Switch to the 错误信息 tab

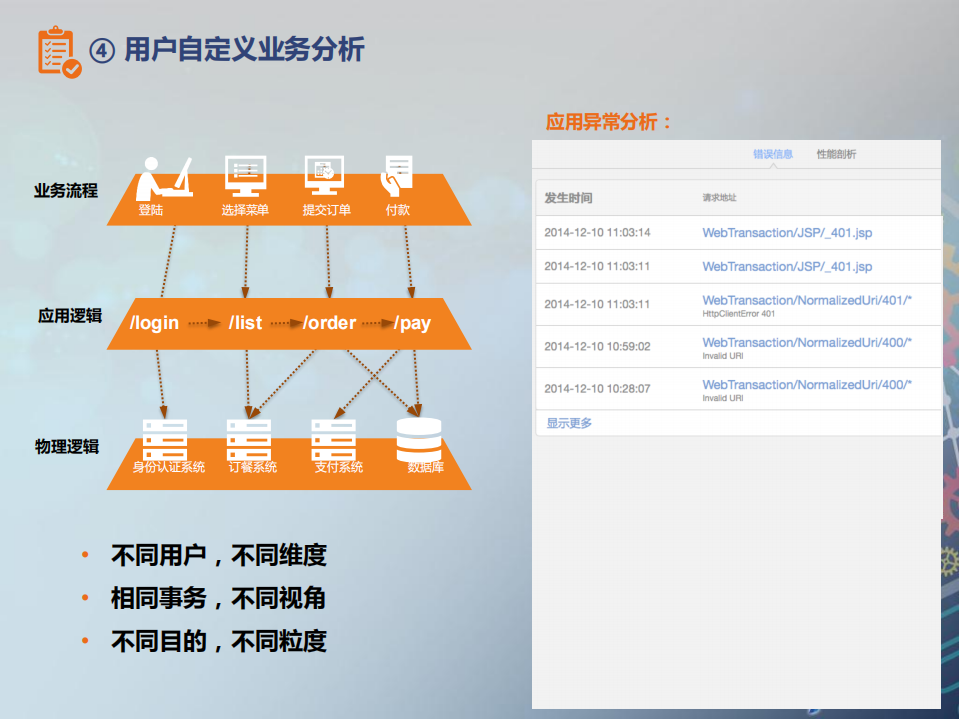772,155
